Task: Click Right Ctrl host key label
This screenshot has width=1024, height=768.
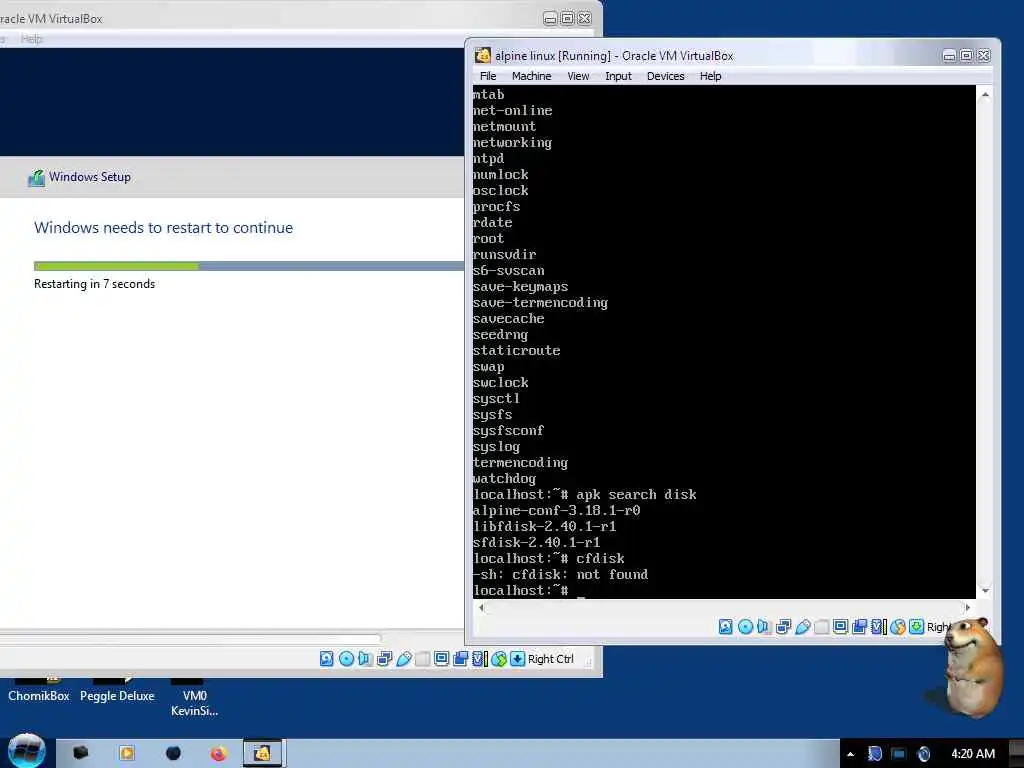Action: tap(551, 659)
